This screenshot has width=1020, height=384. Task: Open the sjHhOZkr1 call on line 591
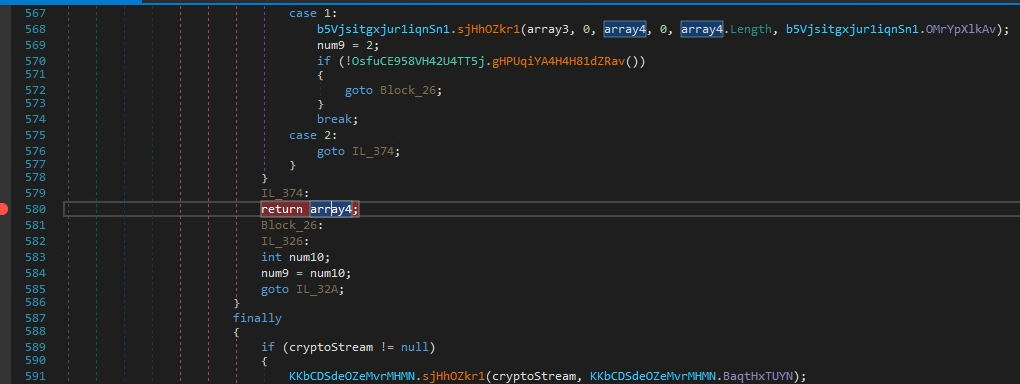[x=453, y=376]
